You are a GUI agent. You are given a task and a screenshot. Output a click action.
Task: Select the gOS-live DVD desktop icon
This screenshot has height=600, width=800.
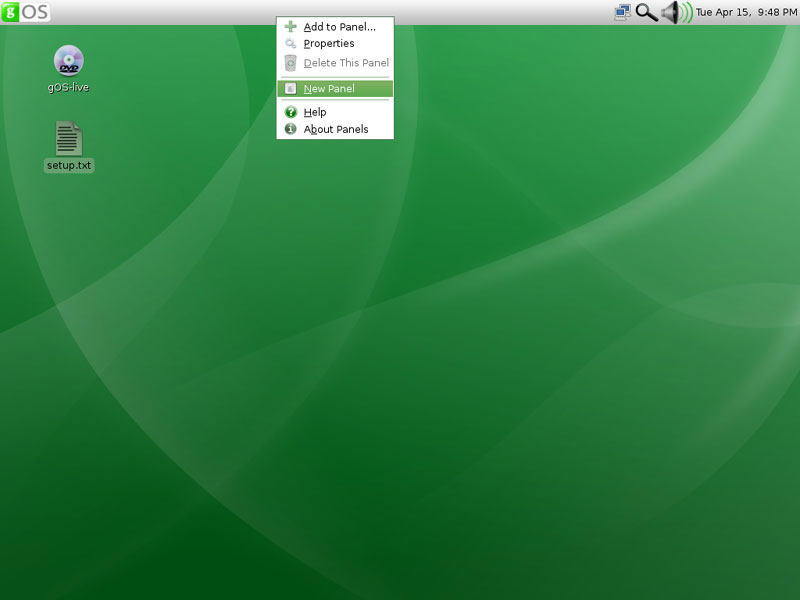68,61
